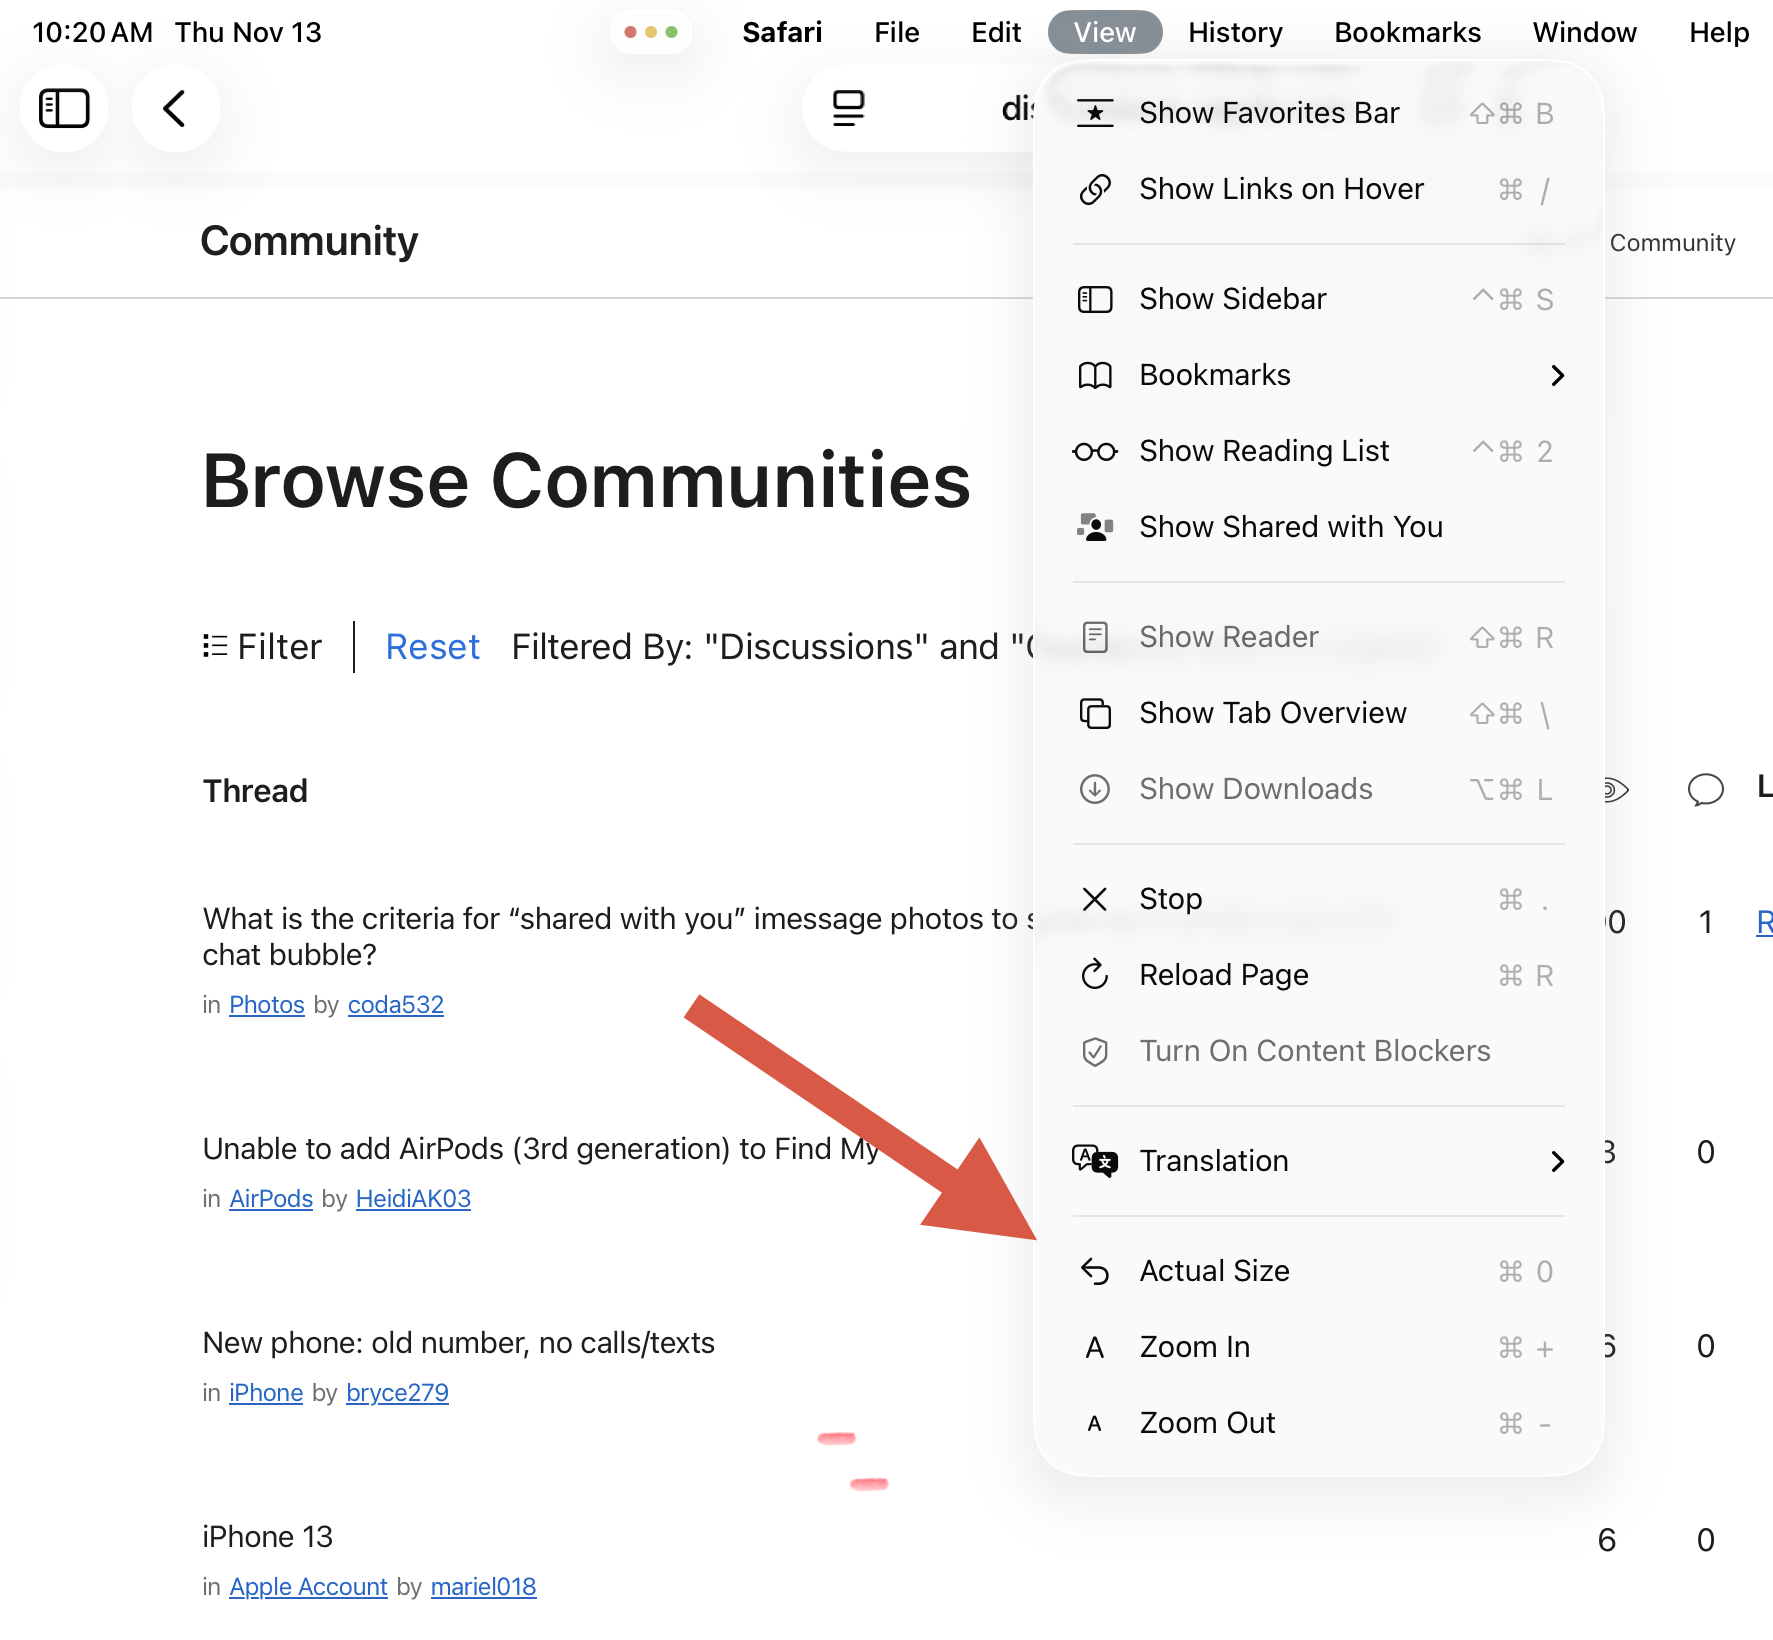Go back with the back arrow button
The width and height of the screenshot is (1773, 1640).
pyautogui.click(x=175, y=108)
